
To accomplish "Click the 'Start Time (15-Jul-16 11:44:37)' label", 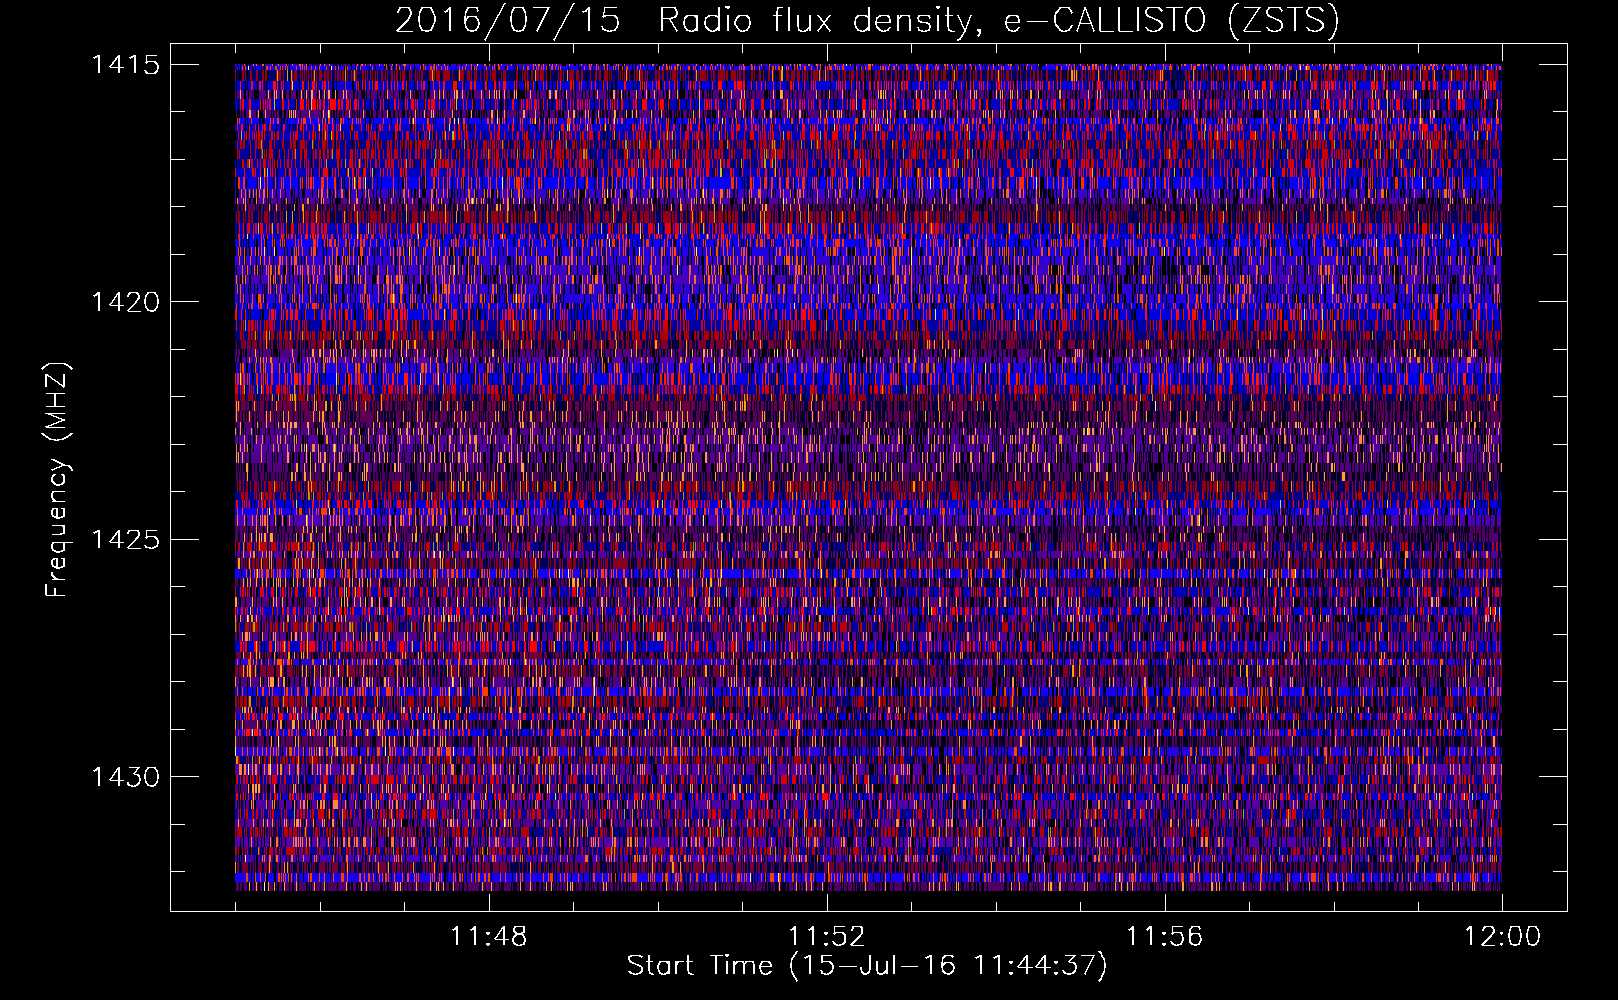I will tap(867, 966).
